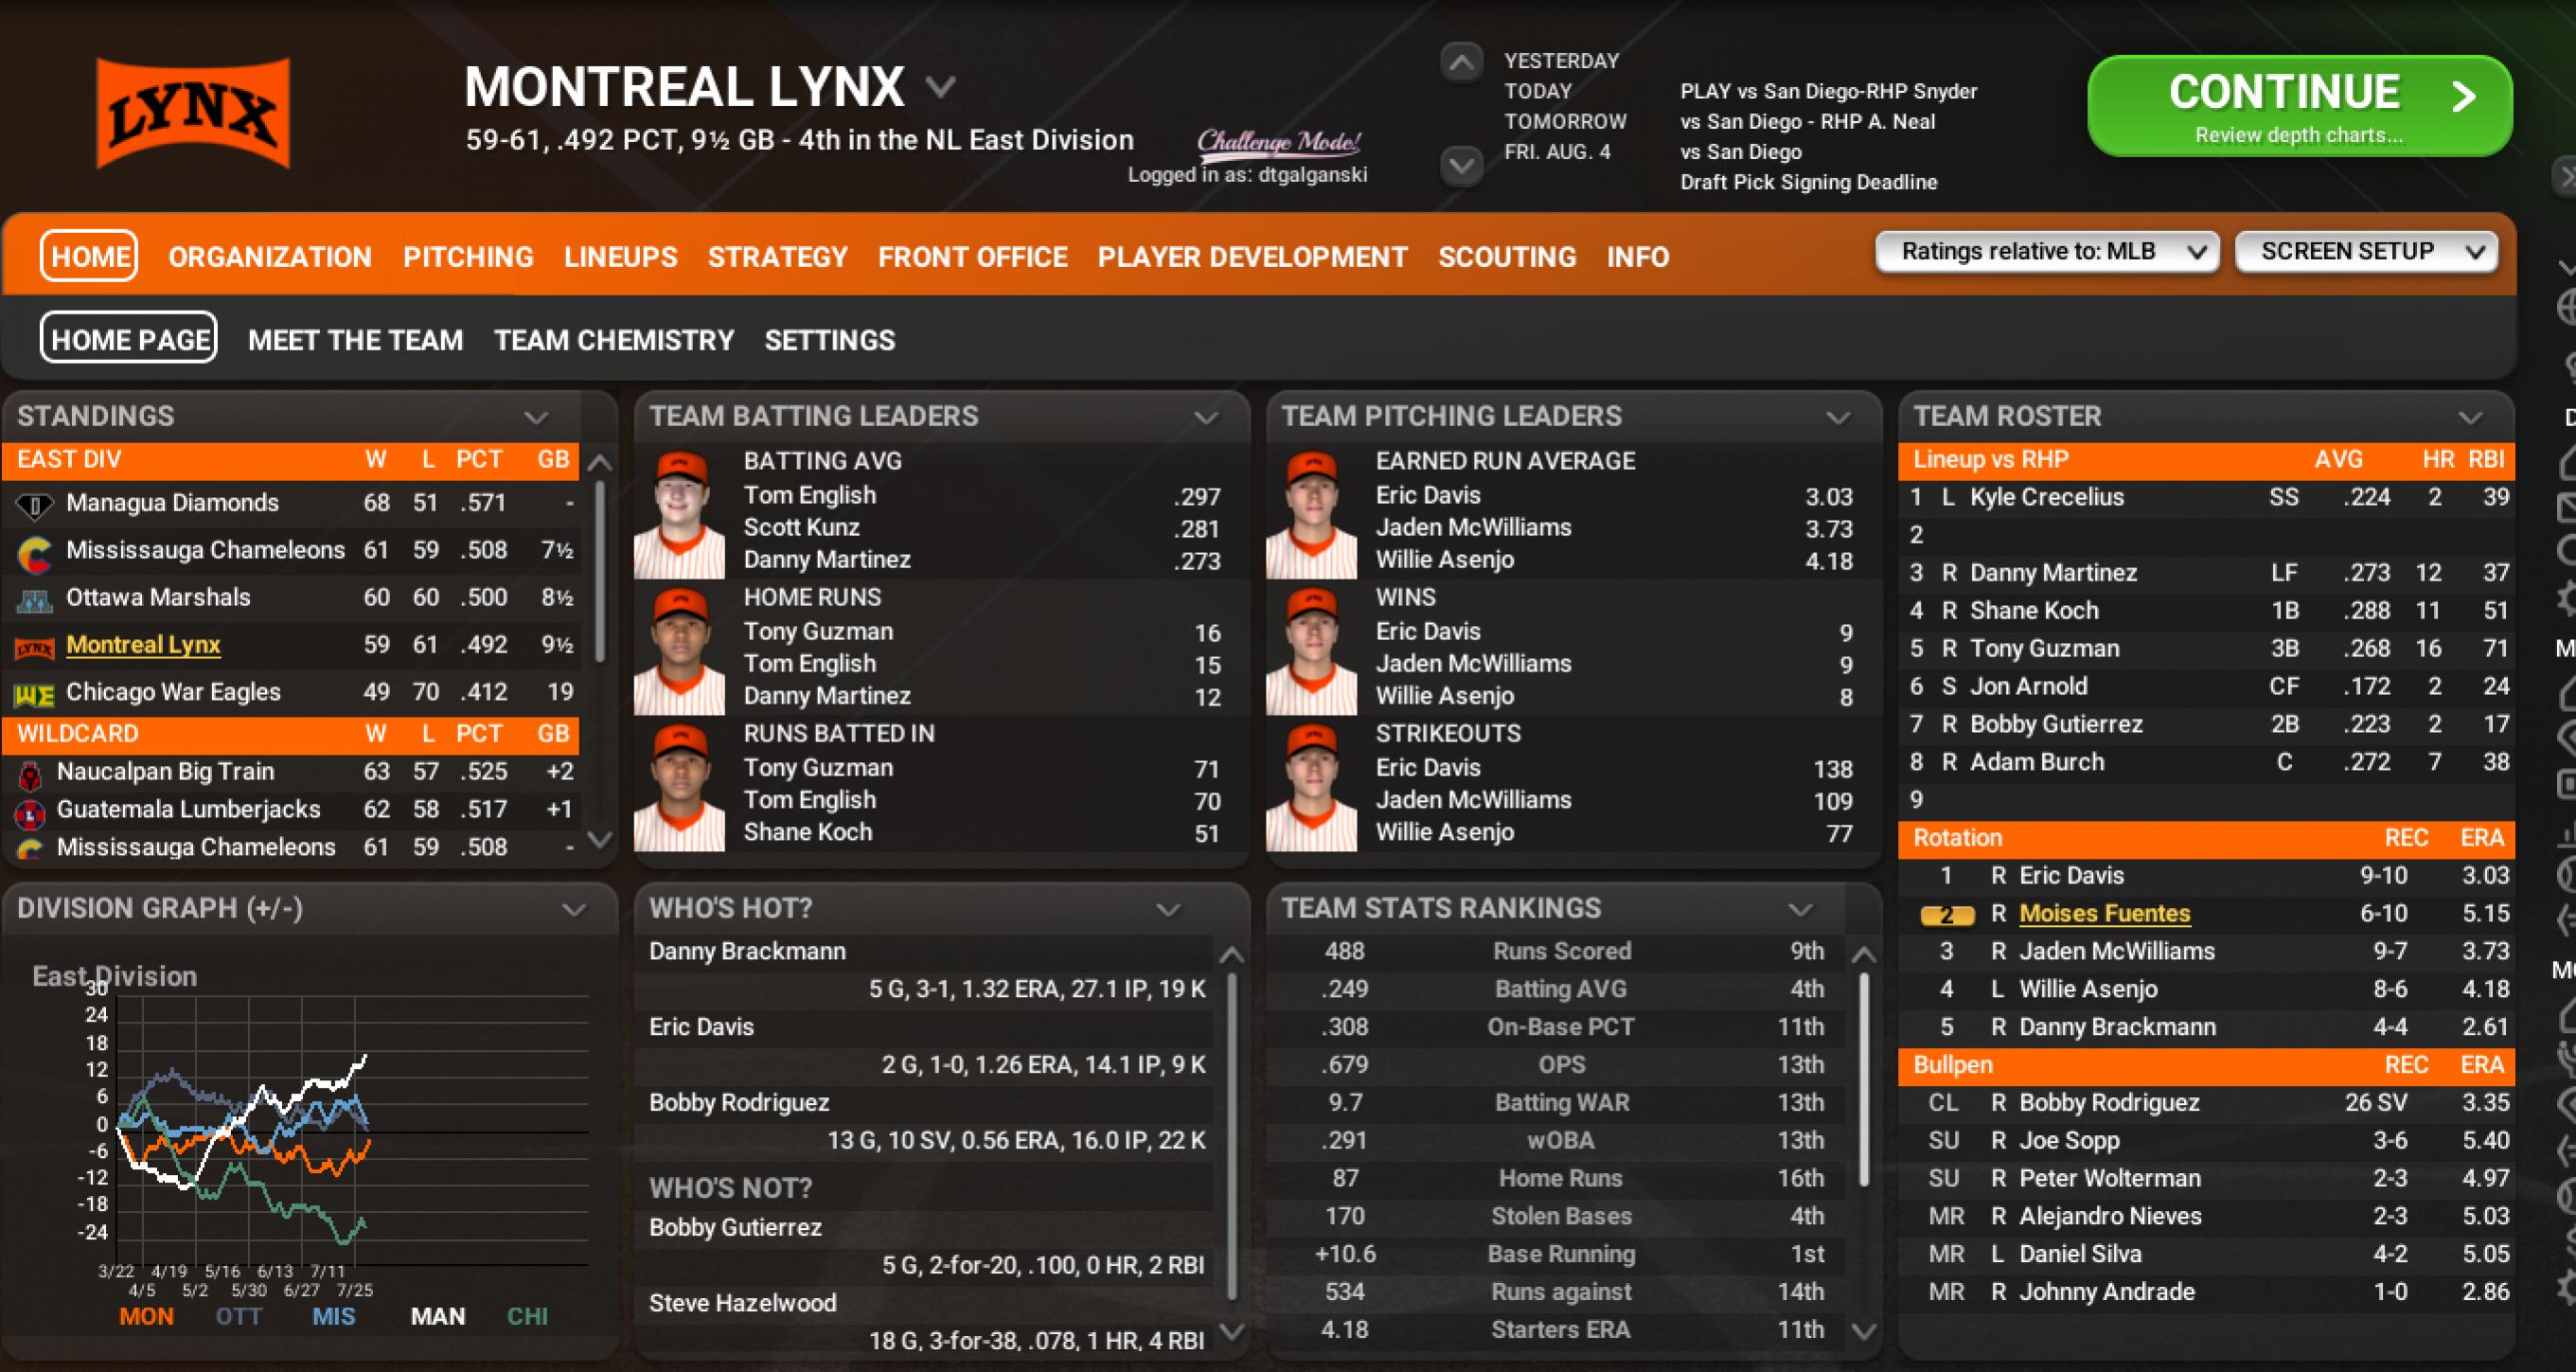Click the Guatemala Lumberjacks wildcard logo
Screen dimensions: 2576x1372
click(30, 811)
